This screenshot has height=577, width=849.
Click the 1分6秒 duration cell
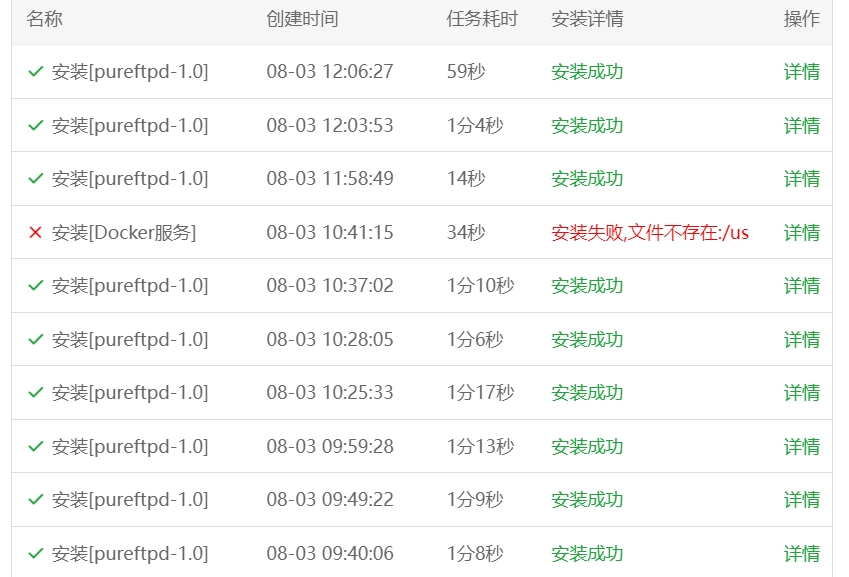click(475, 340)
